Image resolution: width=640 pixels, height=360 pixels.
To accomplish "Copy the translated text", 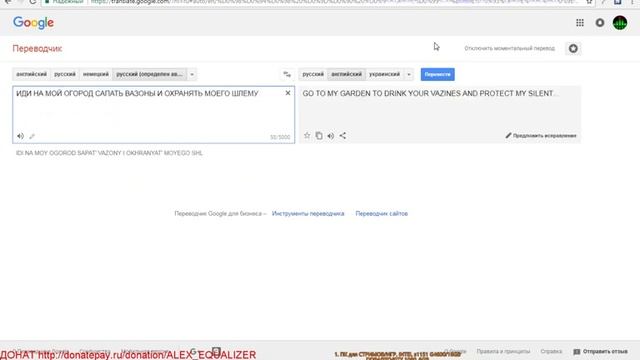I will tap(319, 136).
